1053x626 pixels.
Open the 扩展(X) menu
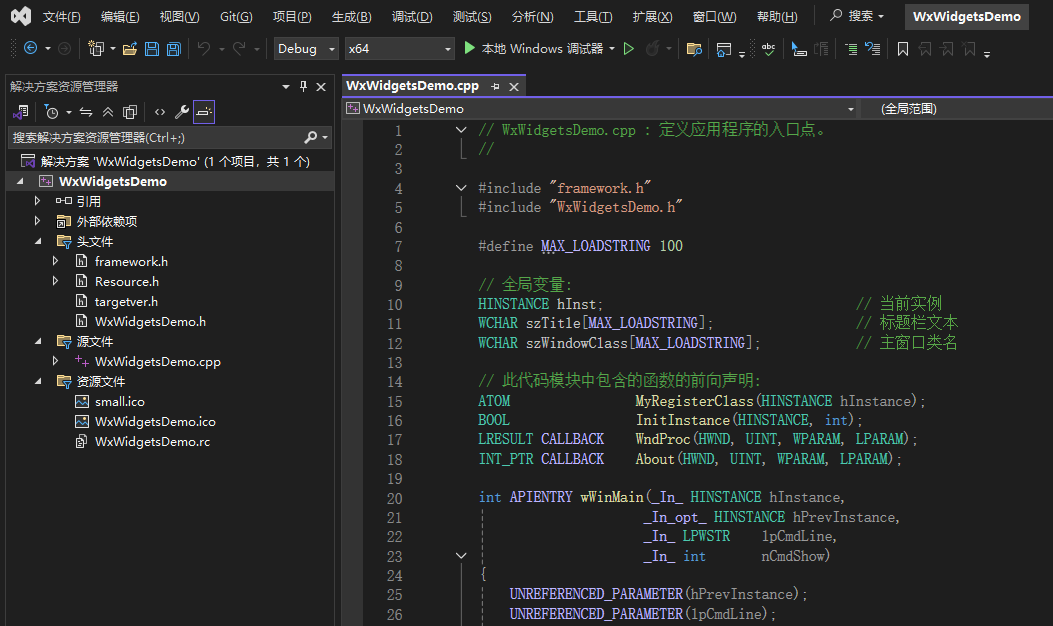pos(652,16)
